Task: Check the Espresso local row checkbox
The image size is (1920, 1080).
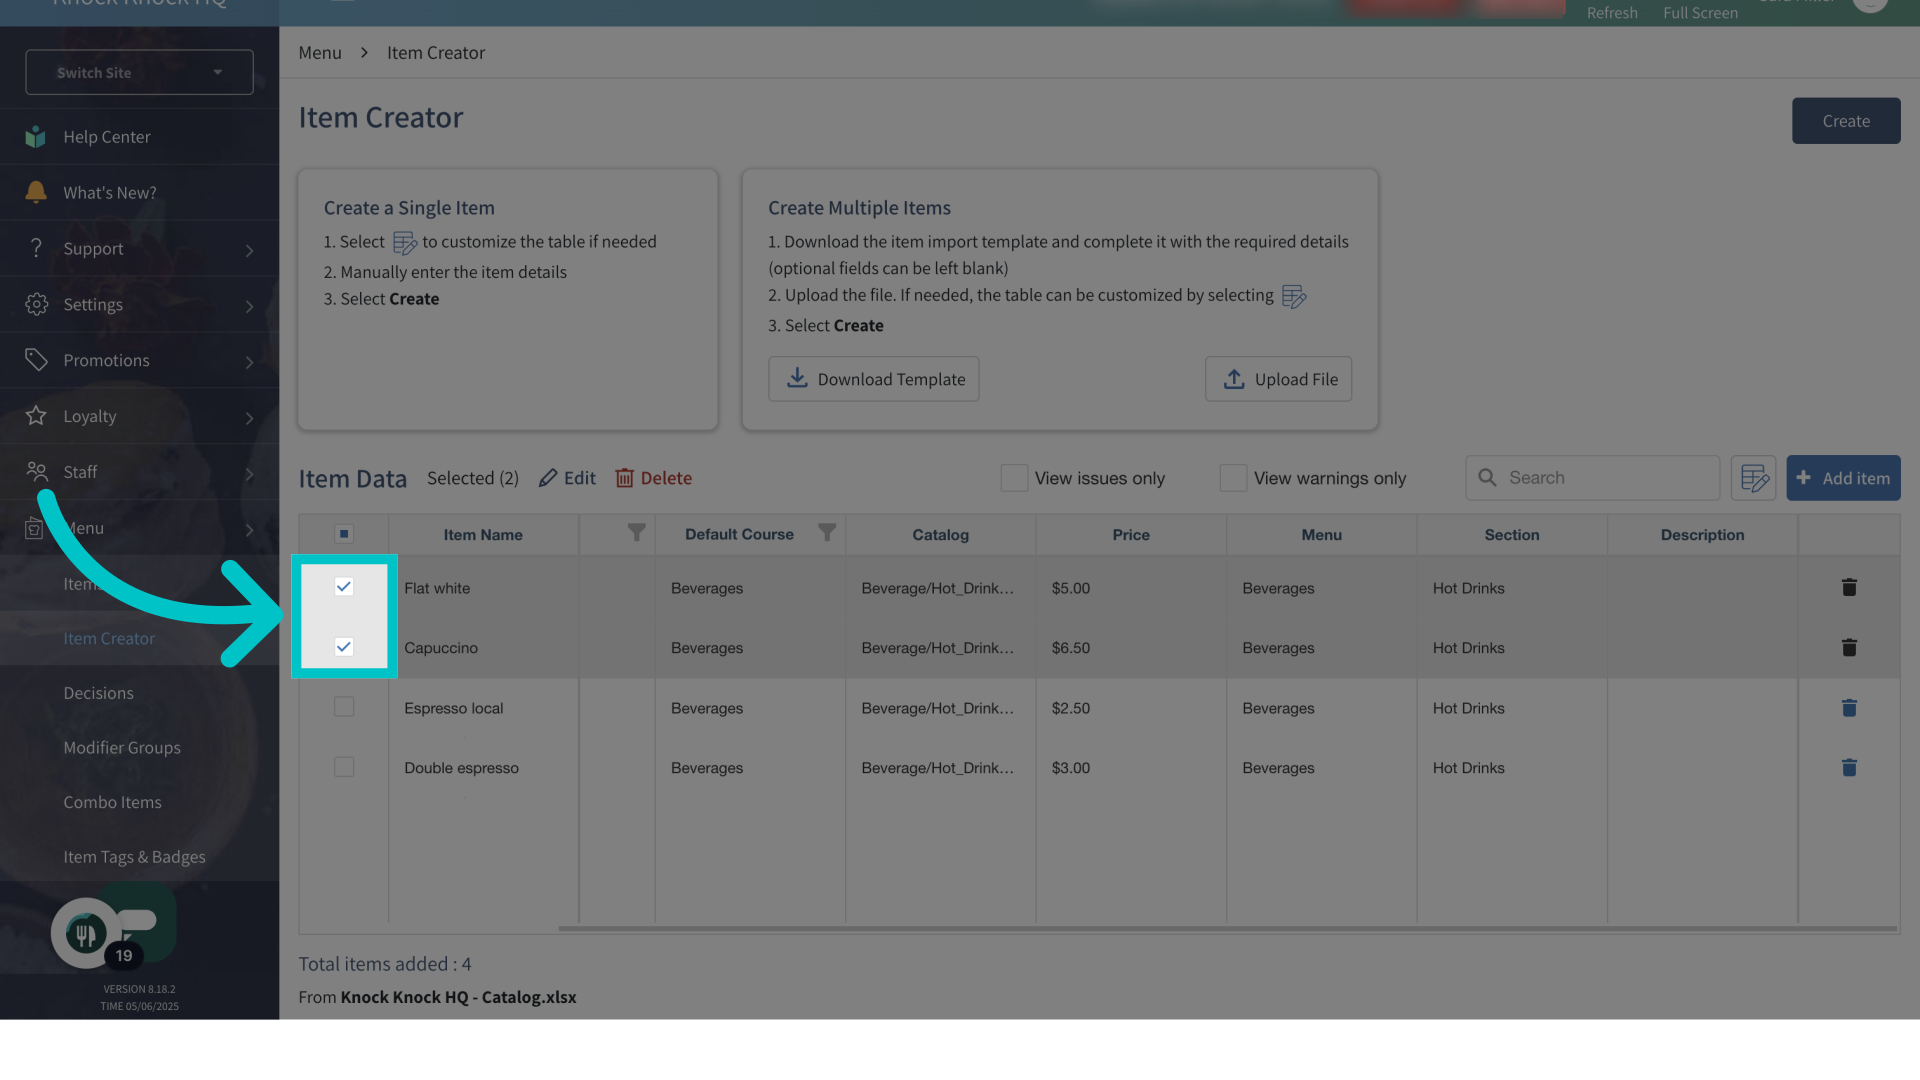Action: [344, 707]
